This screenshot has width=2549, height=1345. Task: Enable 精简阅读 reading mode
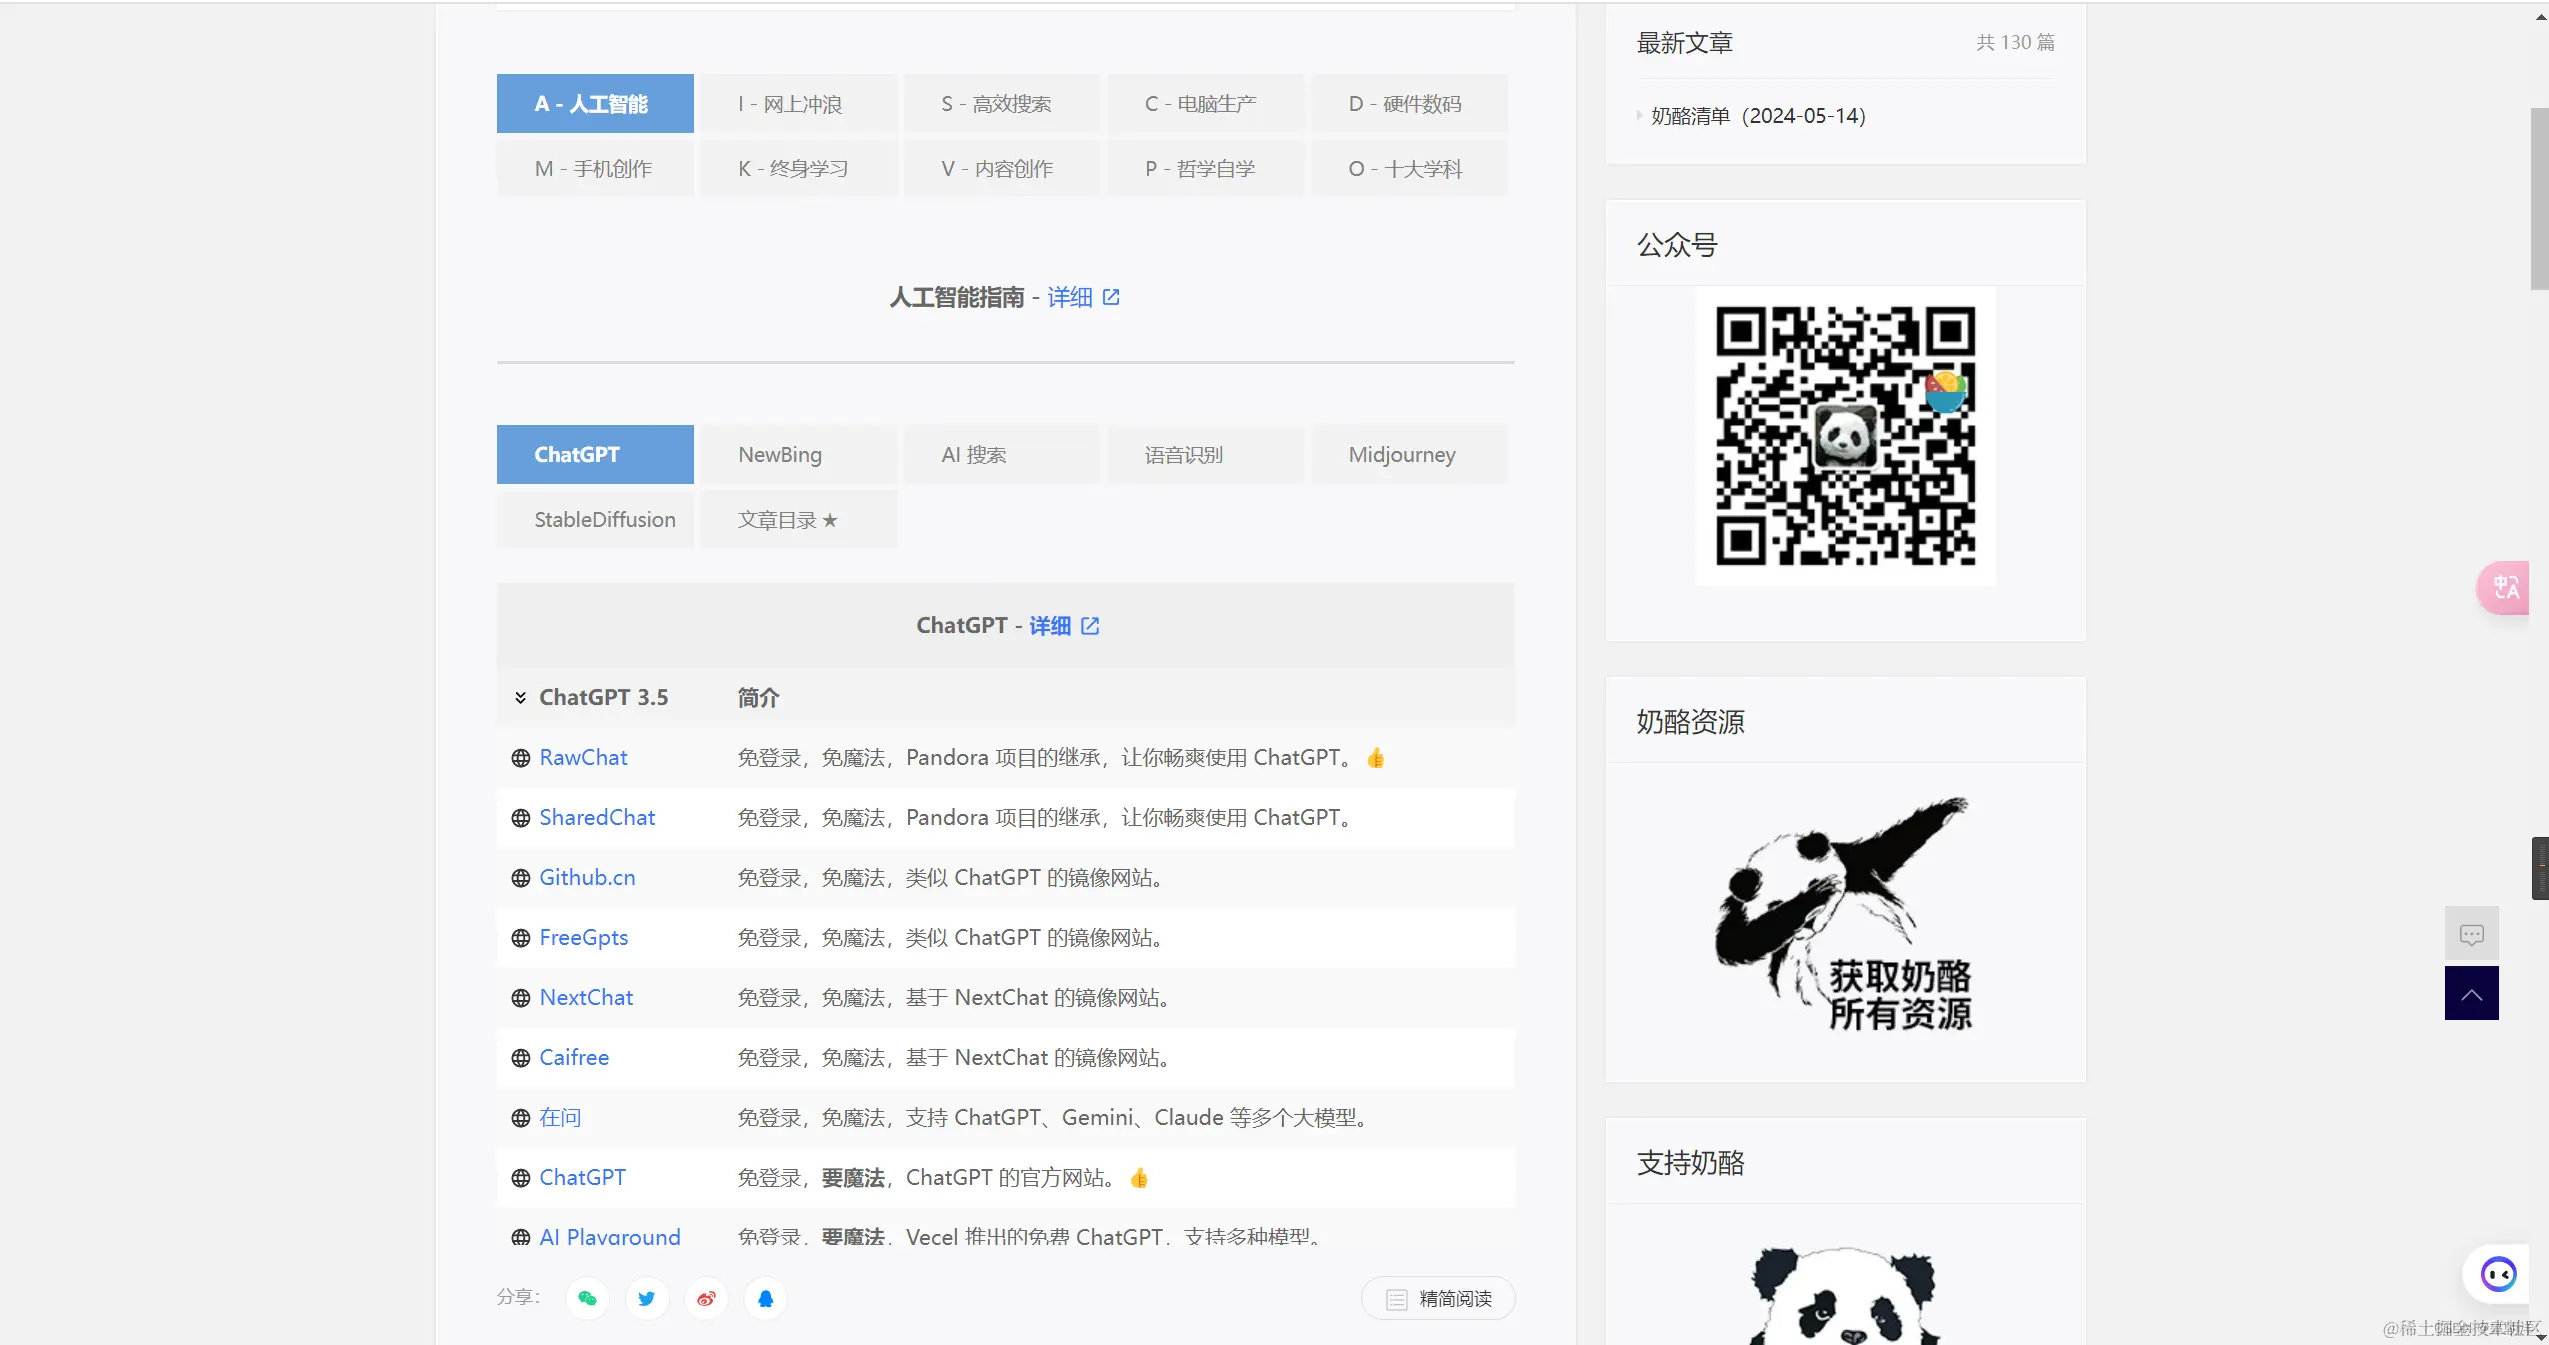pos(1437,1298)
